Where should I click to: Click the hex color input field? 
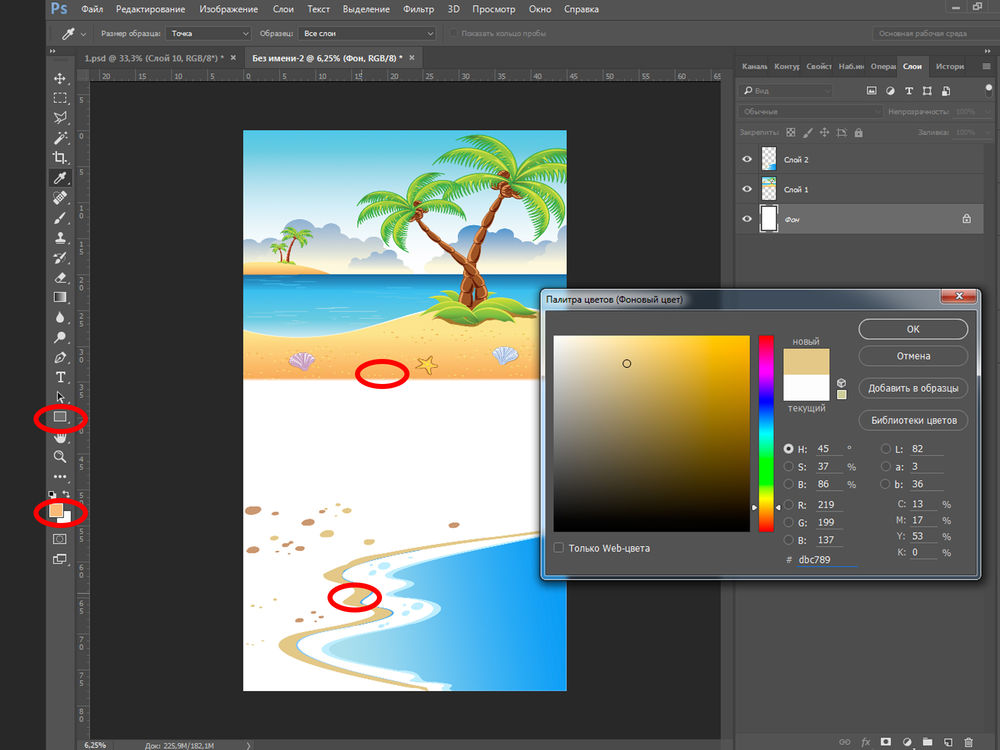tap(826, 559)
